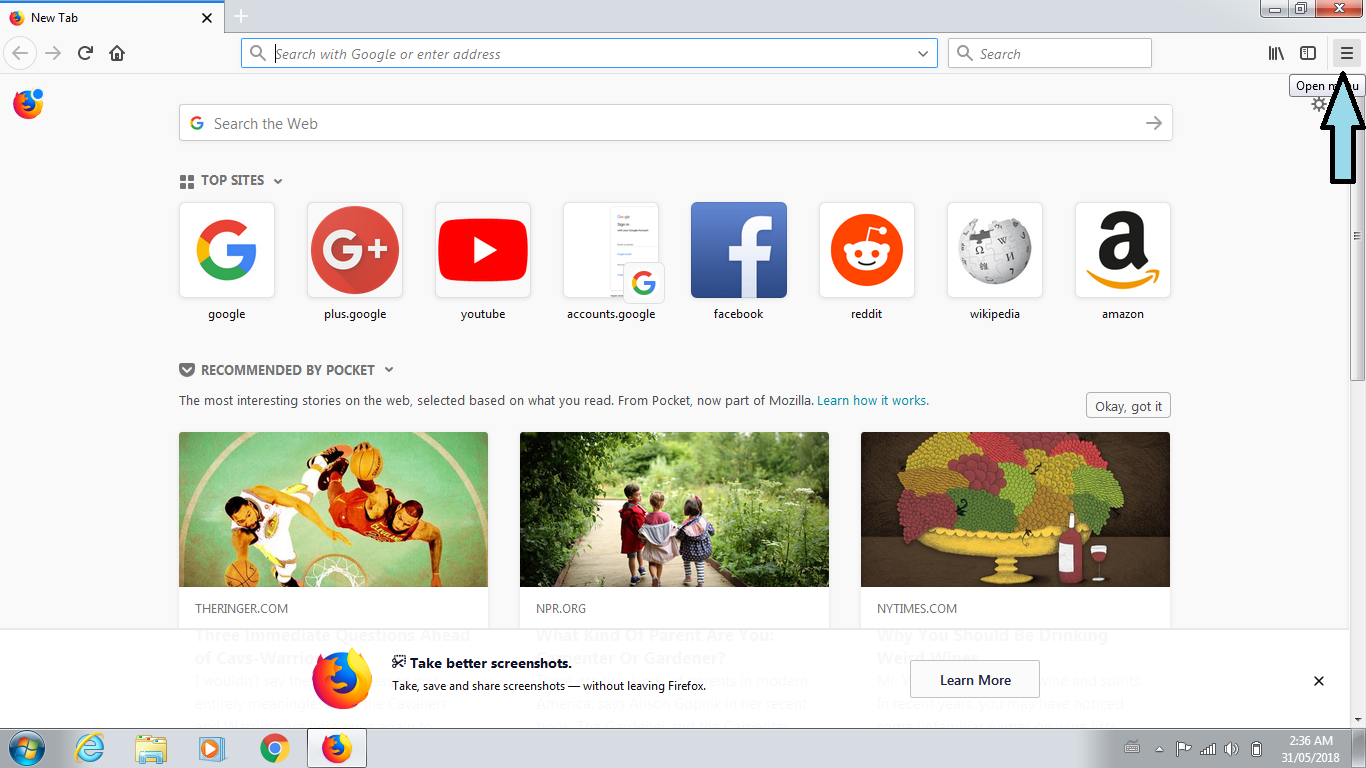Dismiss the screenshots promo with X
The height and width of the screenshot is (768, 1366).
click(x=1319, y=681)
